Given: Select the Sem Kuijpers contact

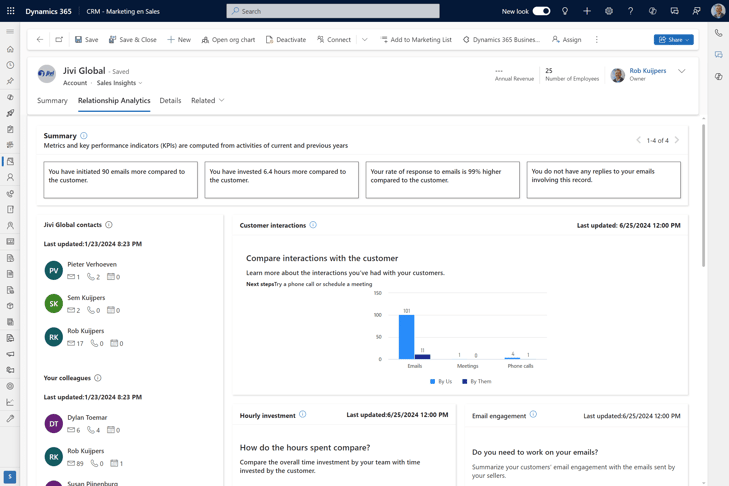Looking at the screenshot, I should click(x=86, y=298).
